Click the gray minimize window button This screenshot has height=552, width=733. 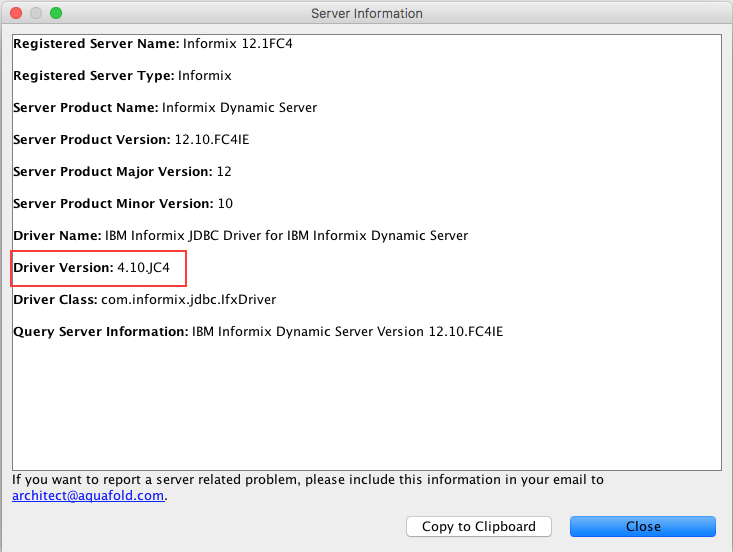(x=36, y=13)
